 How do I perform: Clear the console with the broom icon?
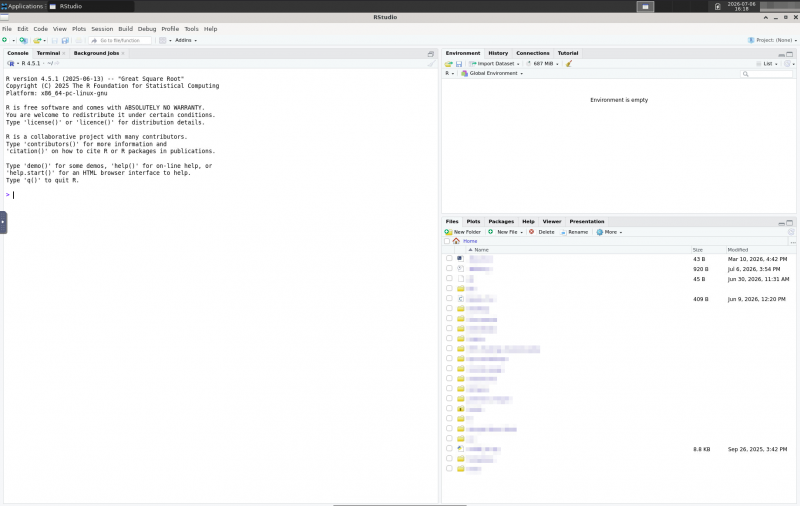[432, 63]
